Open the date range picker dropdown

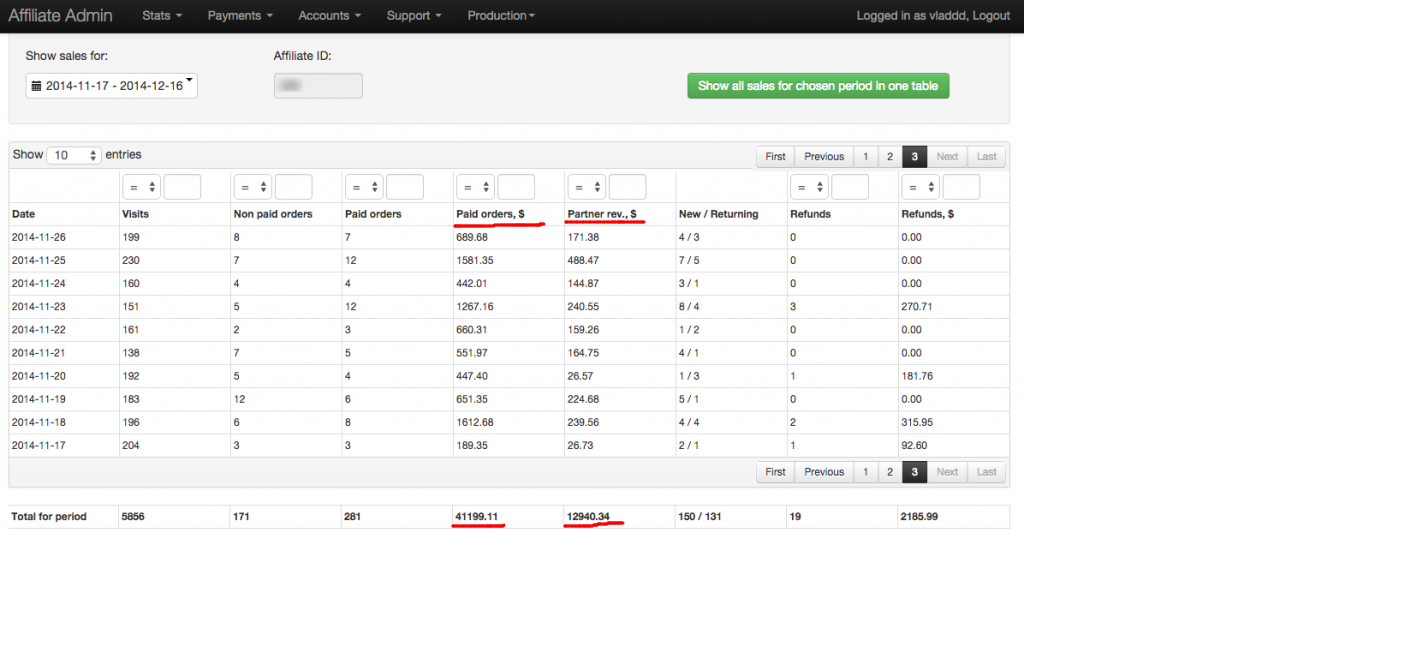click(112, 86)
